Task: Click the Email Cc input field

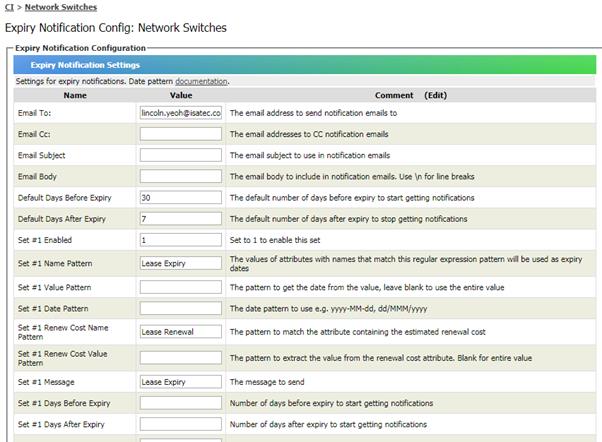Action: 181,134
